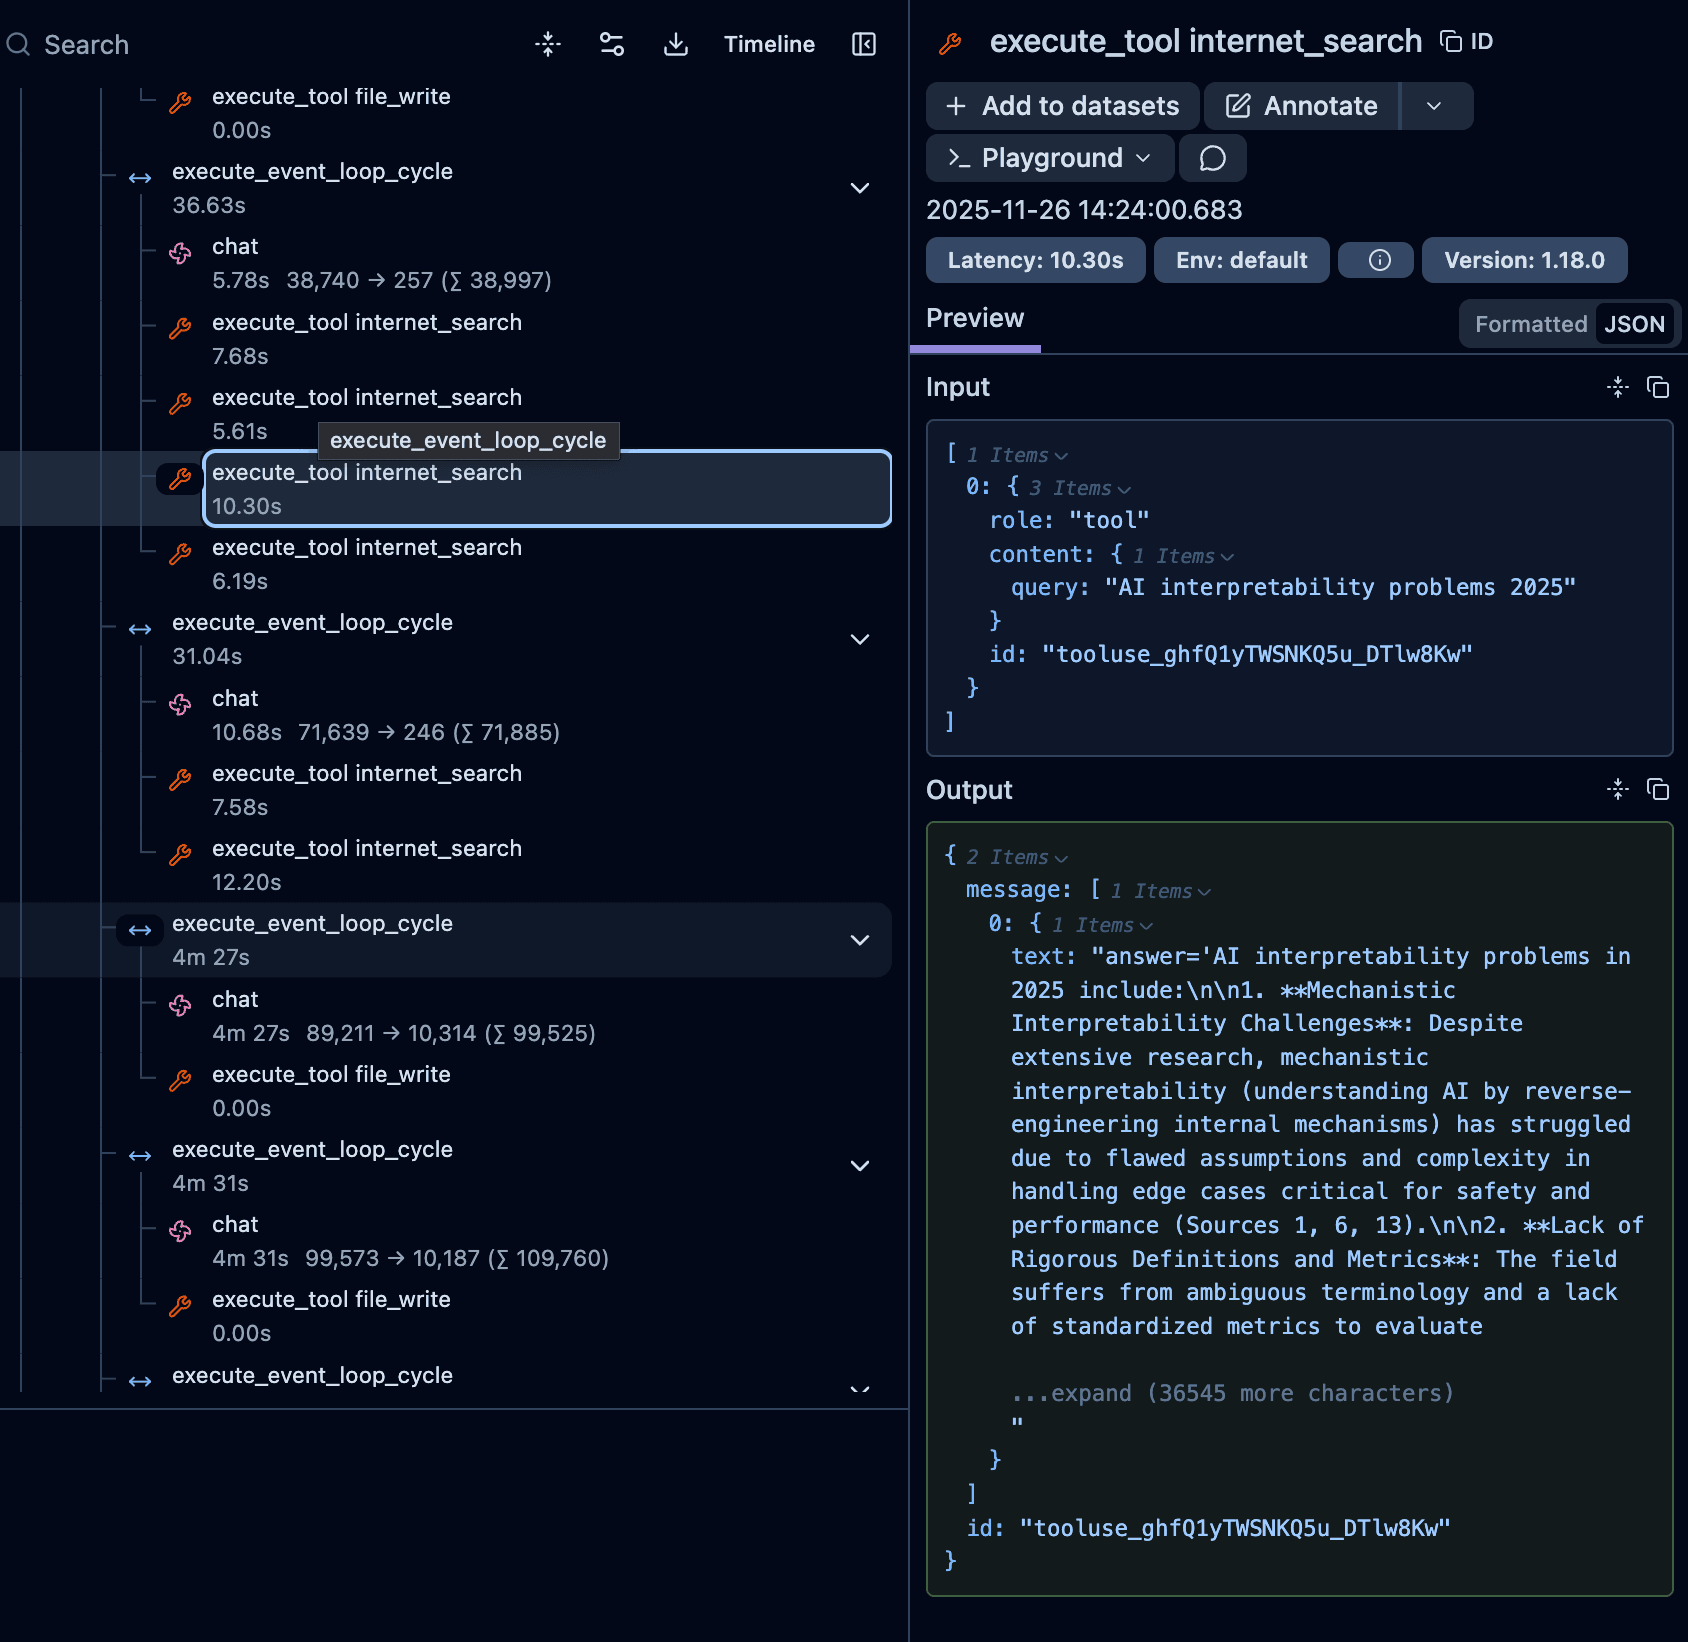Screen dimensions: 1688x1642
Task: Open the Playground dropdown menu
Action: [x=1049, y=157]
